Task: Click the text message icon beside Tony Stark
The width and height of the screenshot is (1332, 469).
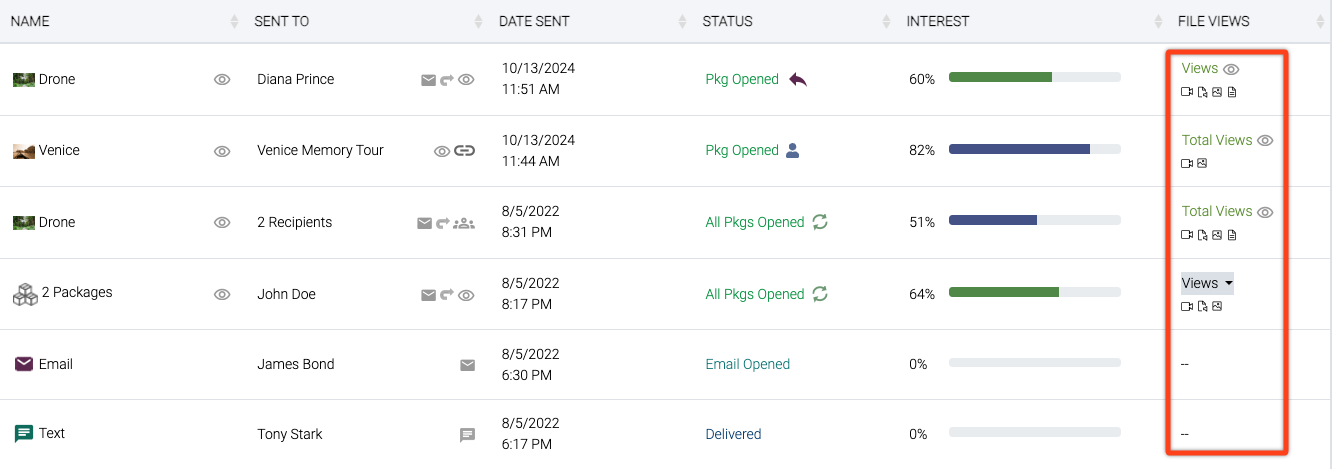Action: coord(467,435)
